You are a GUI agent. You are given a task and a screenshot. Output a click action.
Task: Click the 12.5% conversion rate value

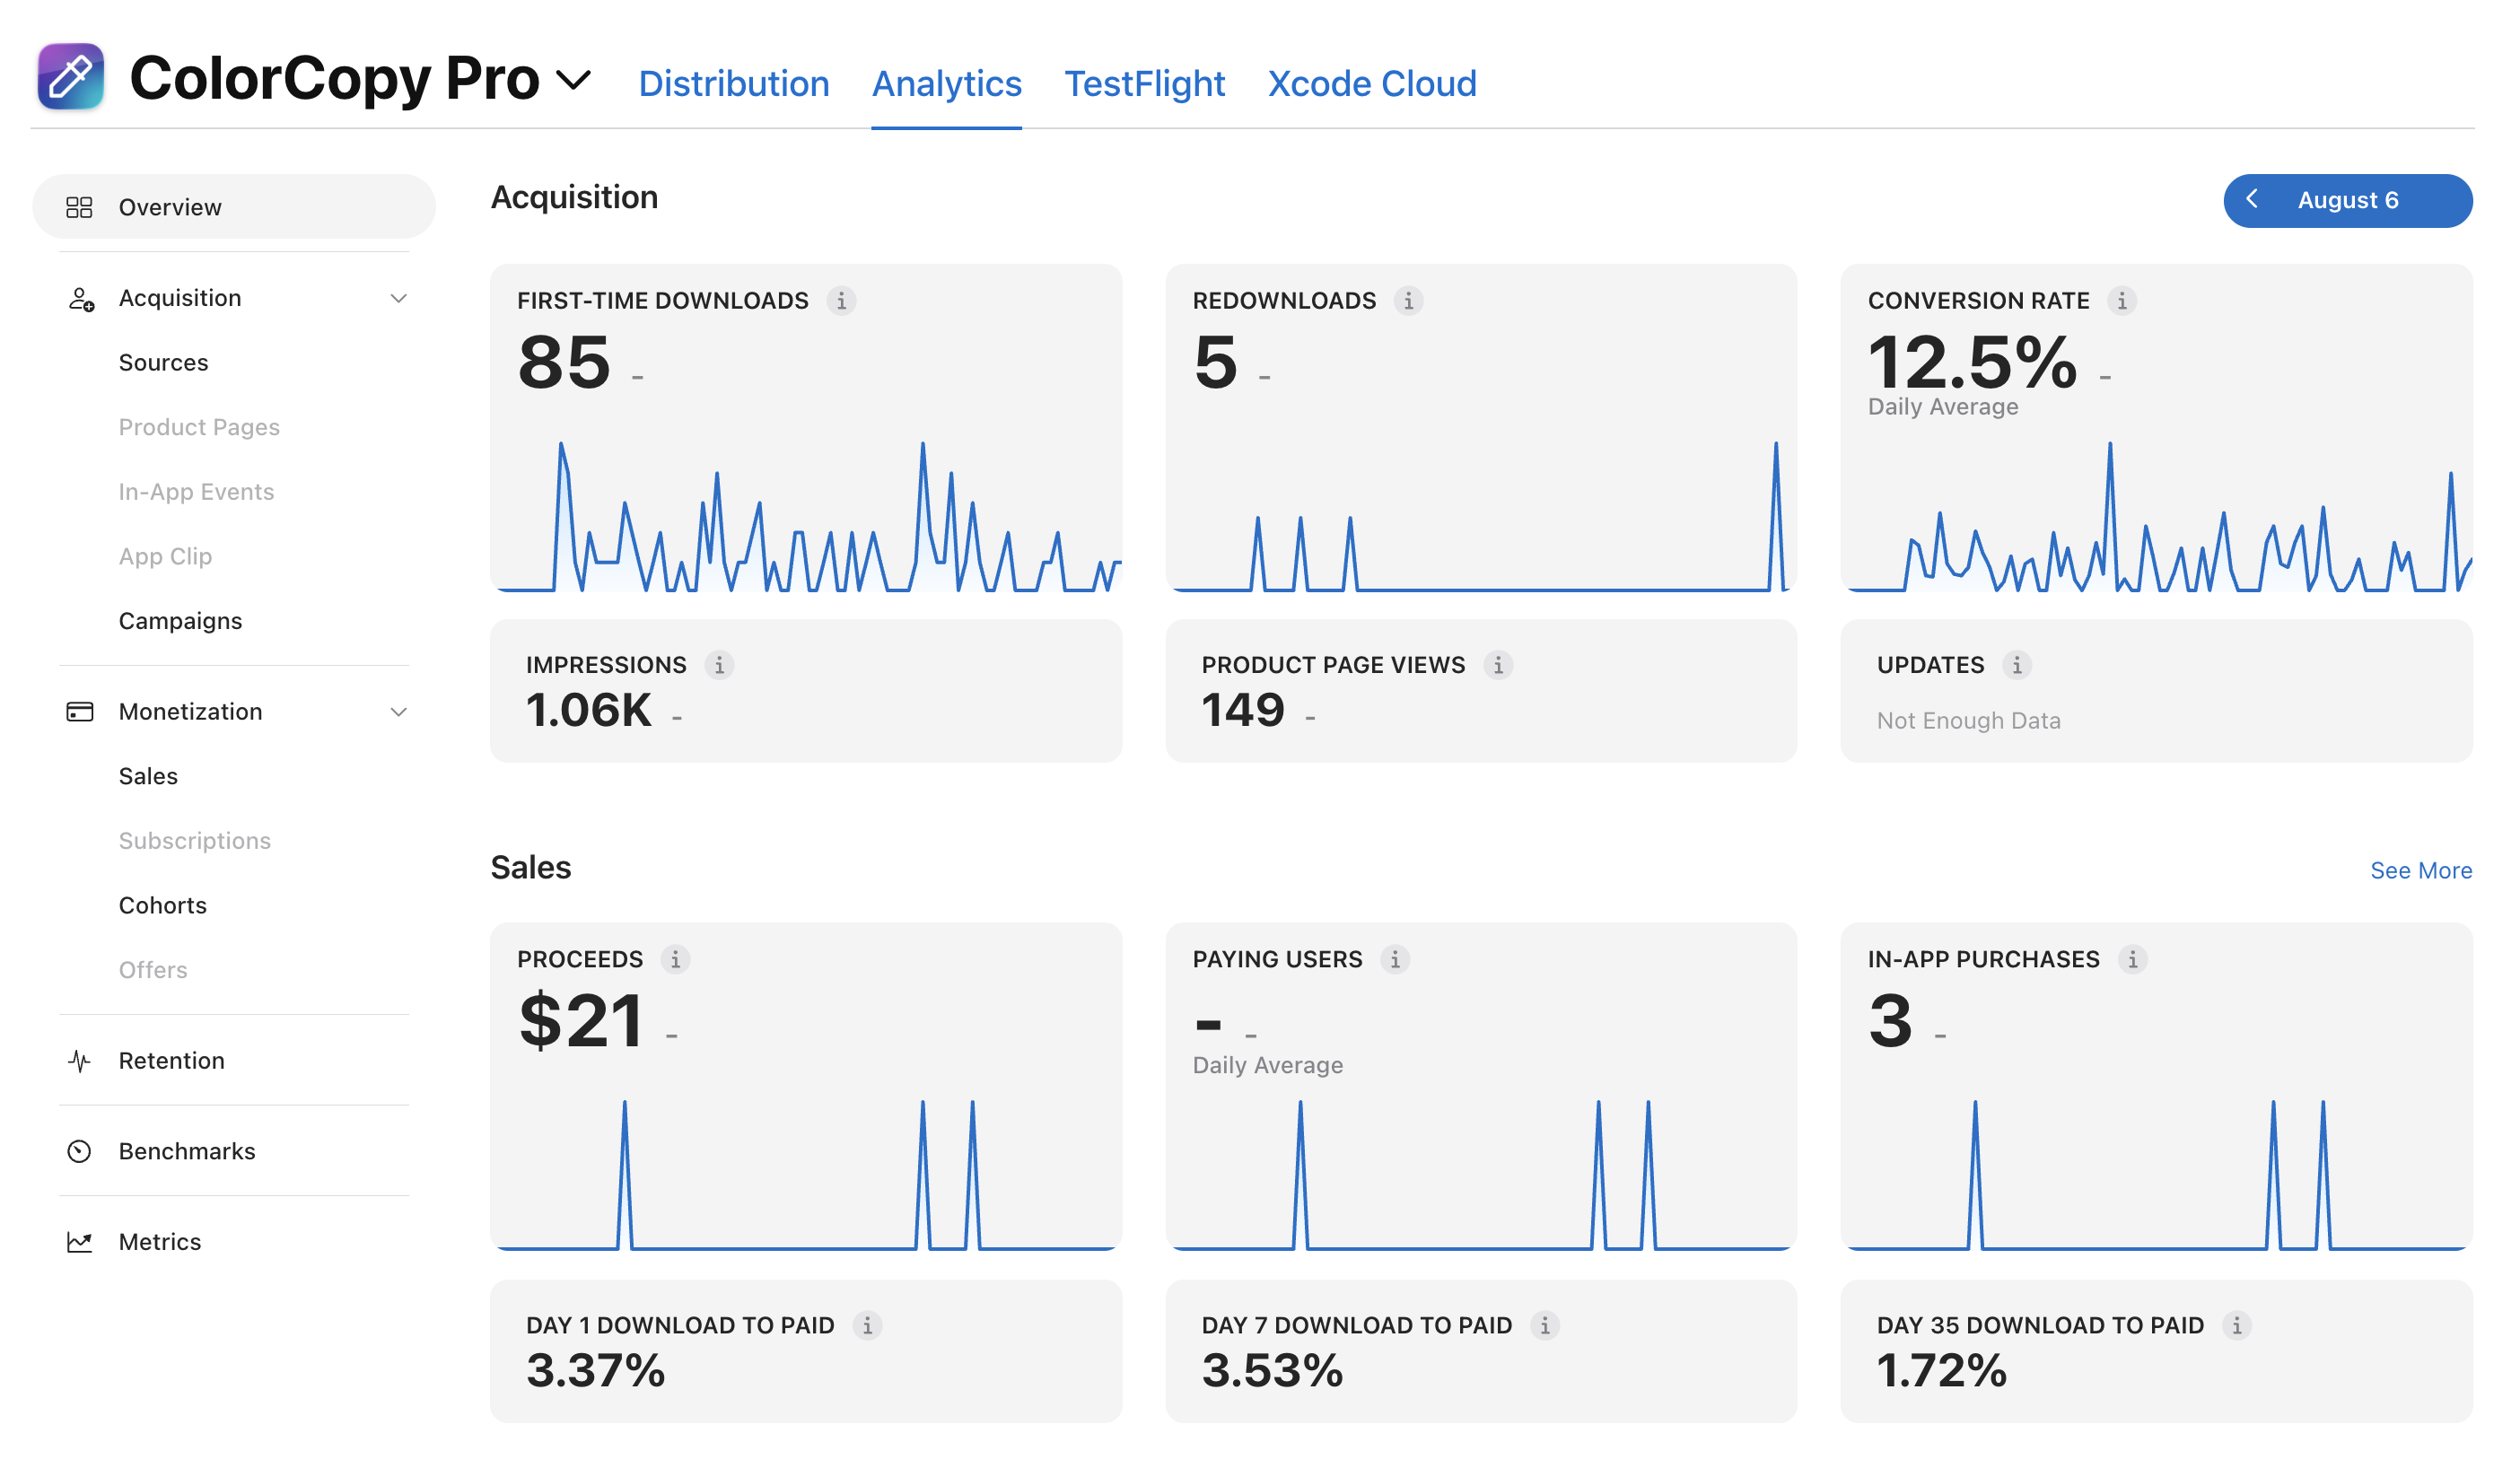pyautogui.click(x=1972, y=362)
